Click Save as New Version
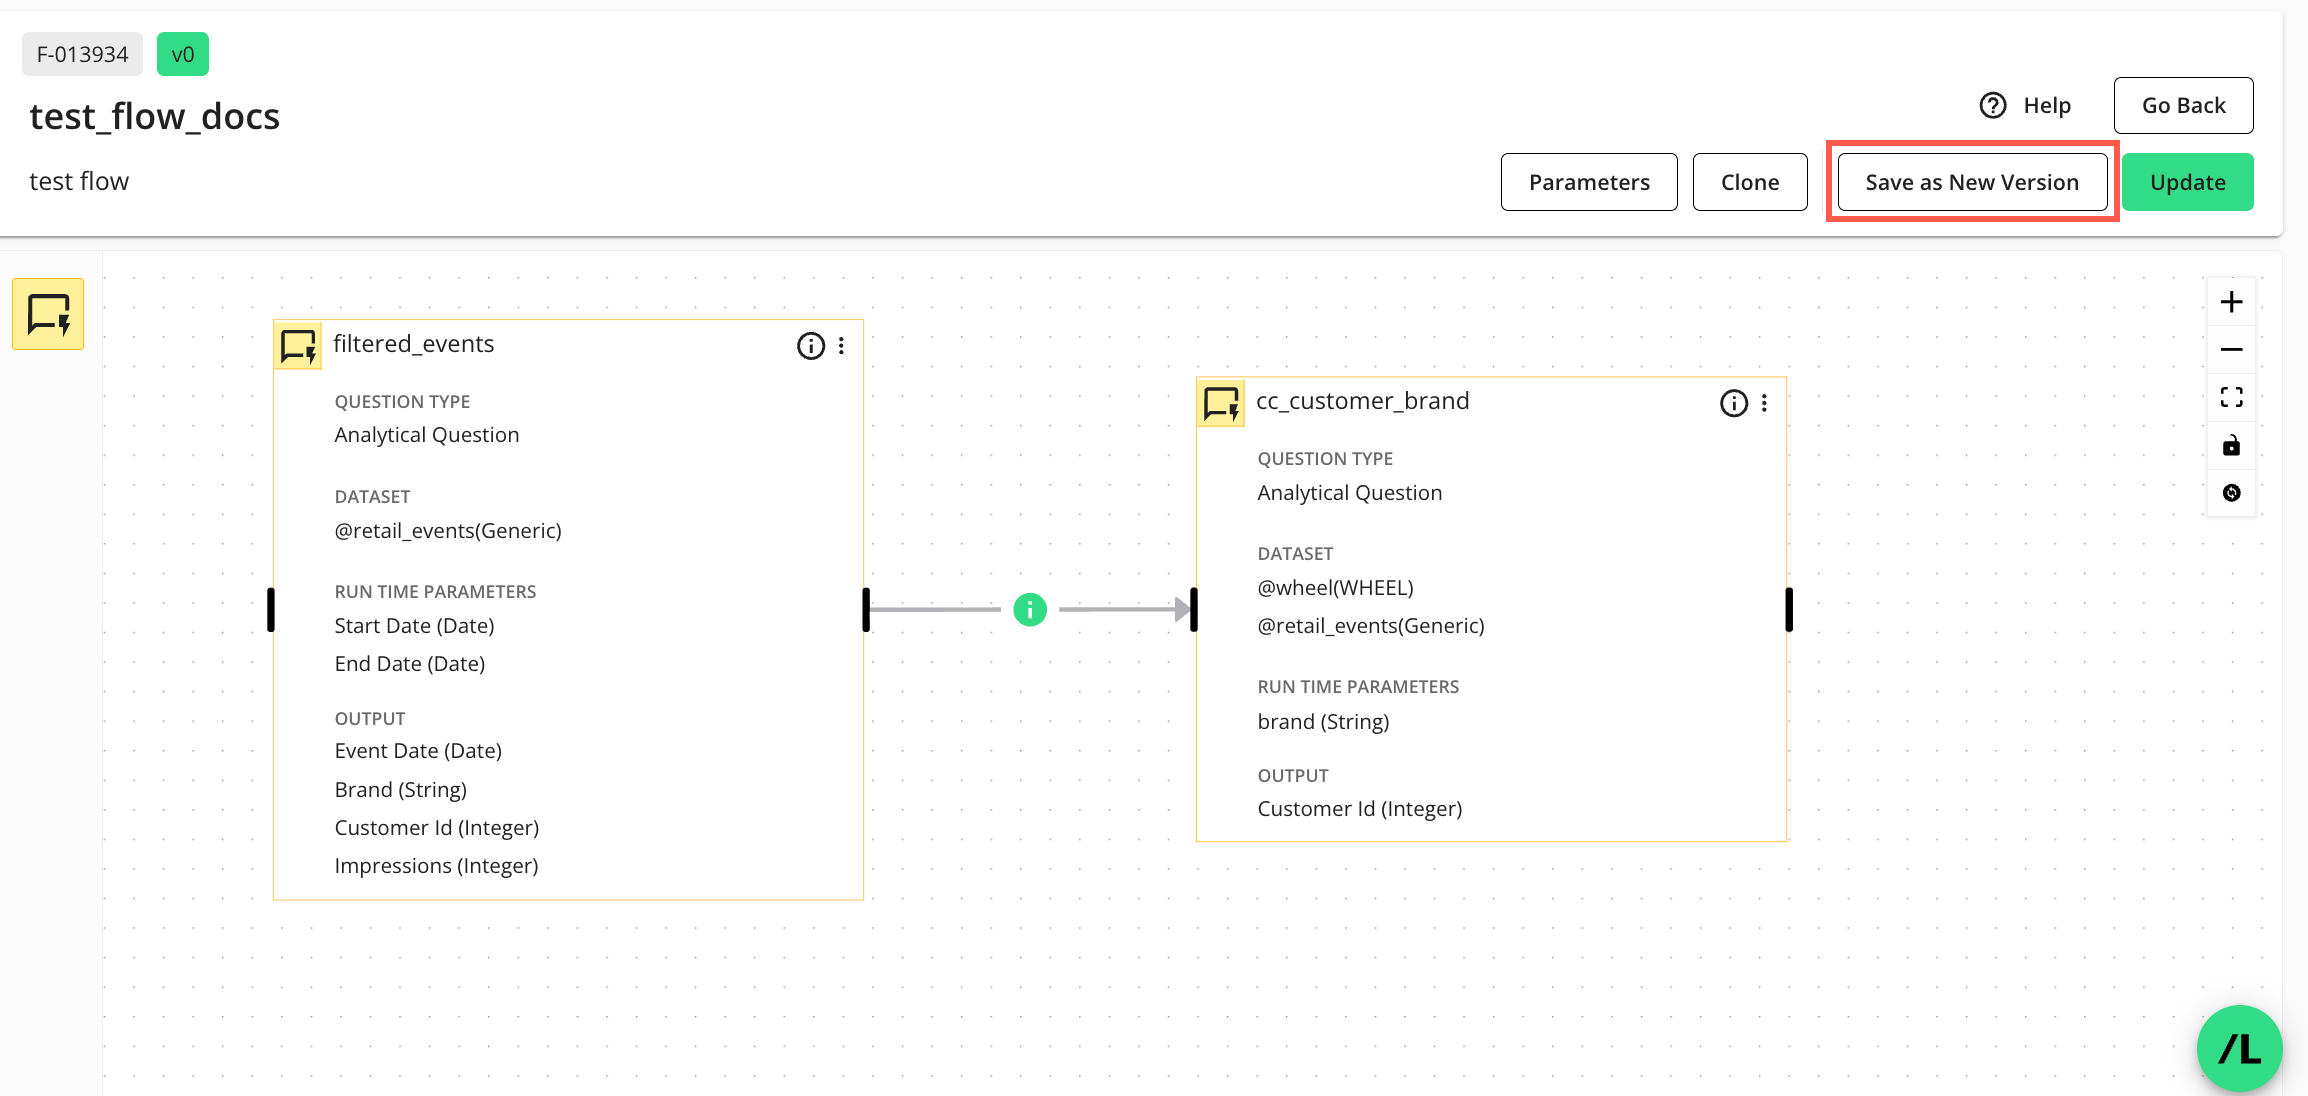Screen dimensions: 2308x1096 coord(1971,182)
